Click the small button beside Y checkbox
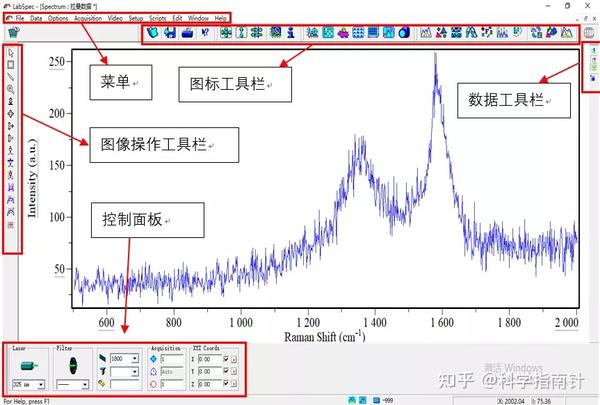Screen dimensions: 600x405 pyautogui.click(x=234, y=372)
